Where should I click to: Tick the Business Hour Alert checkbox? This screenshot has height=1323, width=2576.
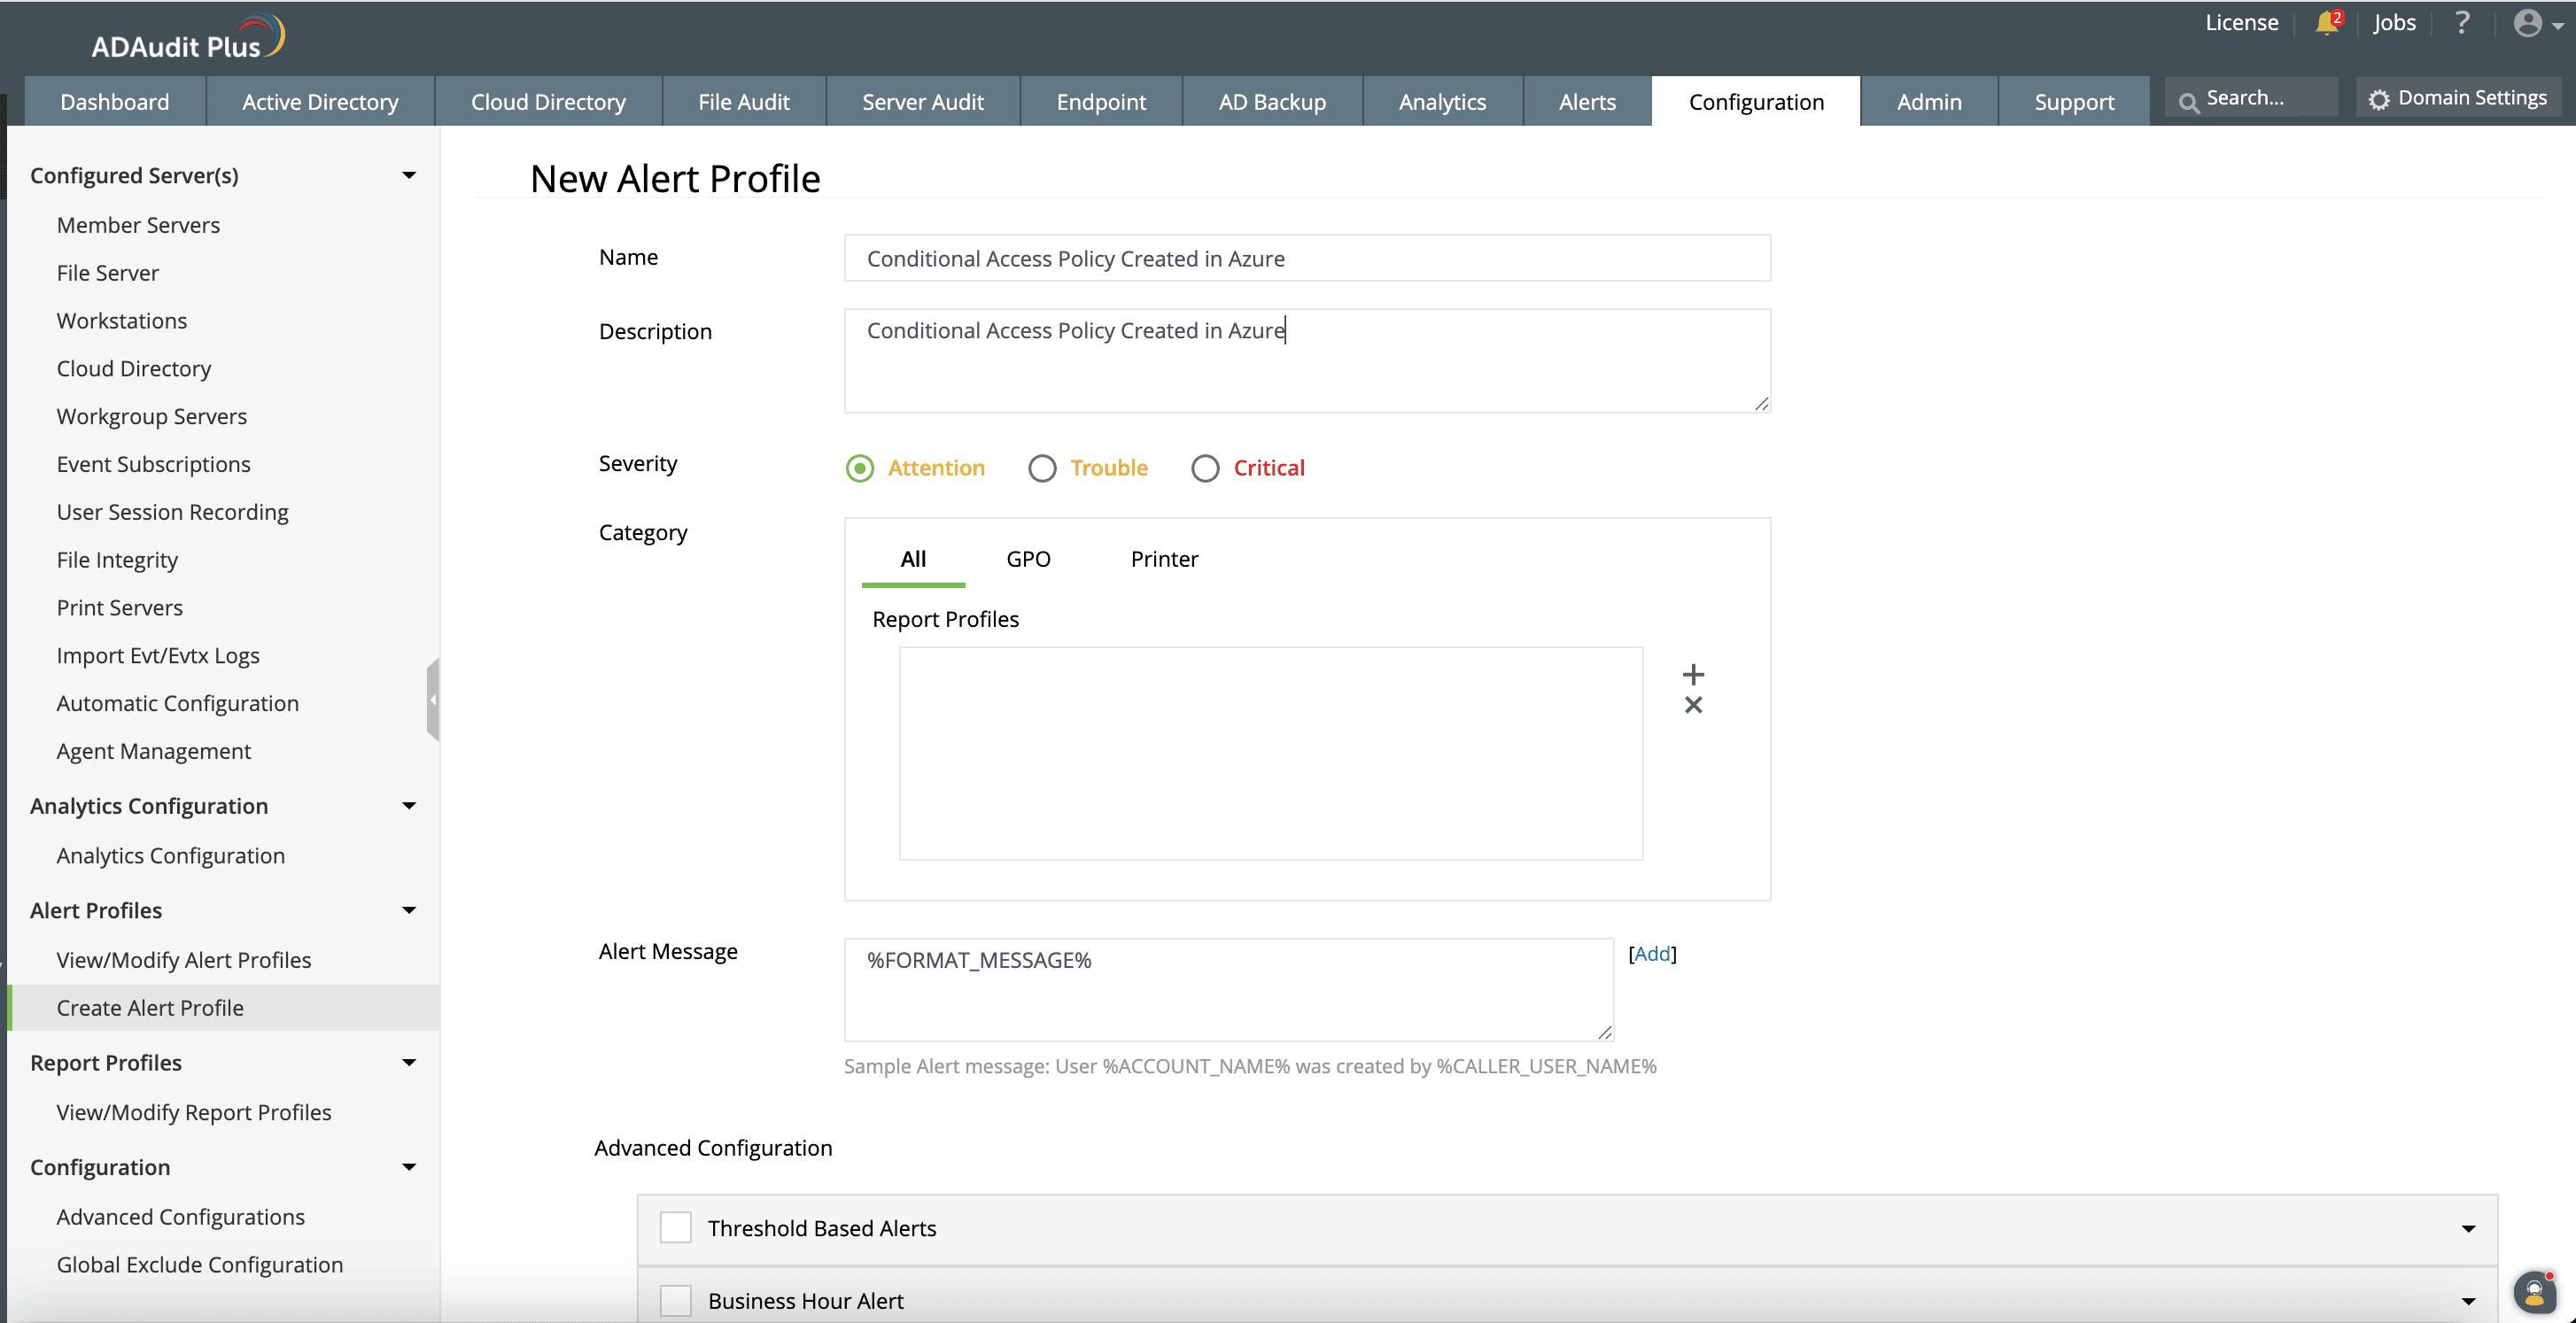point(676,1300)
